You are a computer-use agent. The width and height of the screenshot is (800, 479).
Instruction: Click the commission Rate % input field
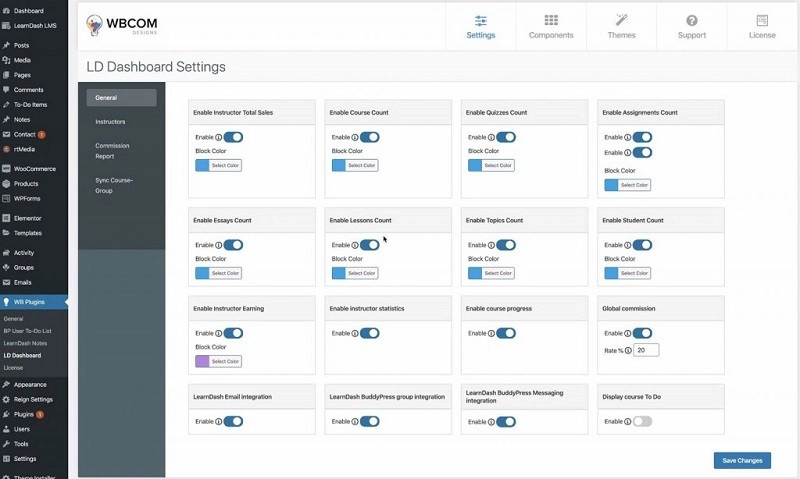pyautogui.click(x=646, y=350)
